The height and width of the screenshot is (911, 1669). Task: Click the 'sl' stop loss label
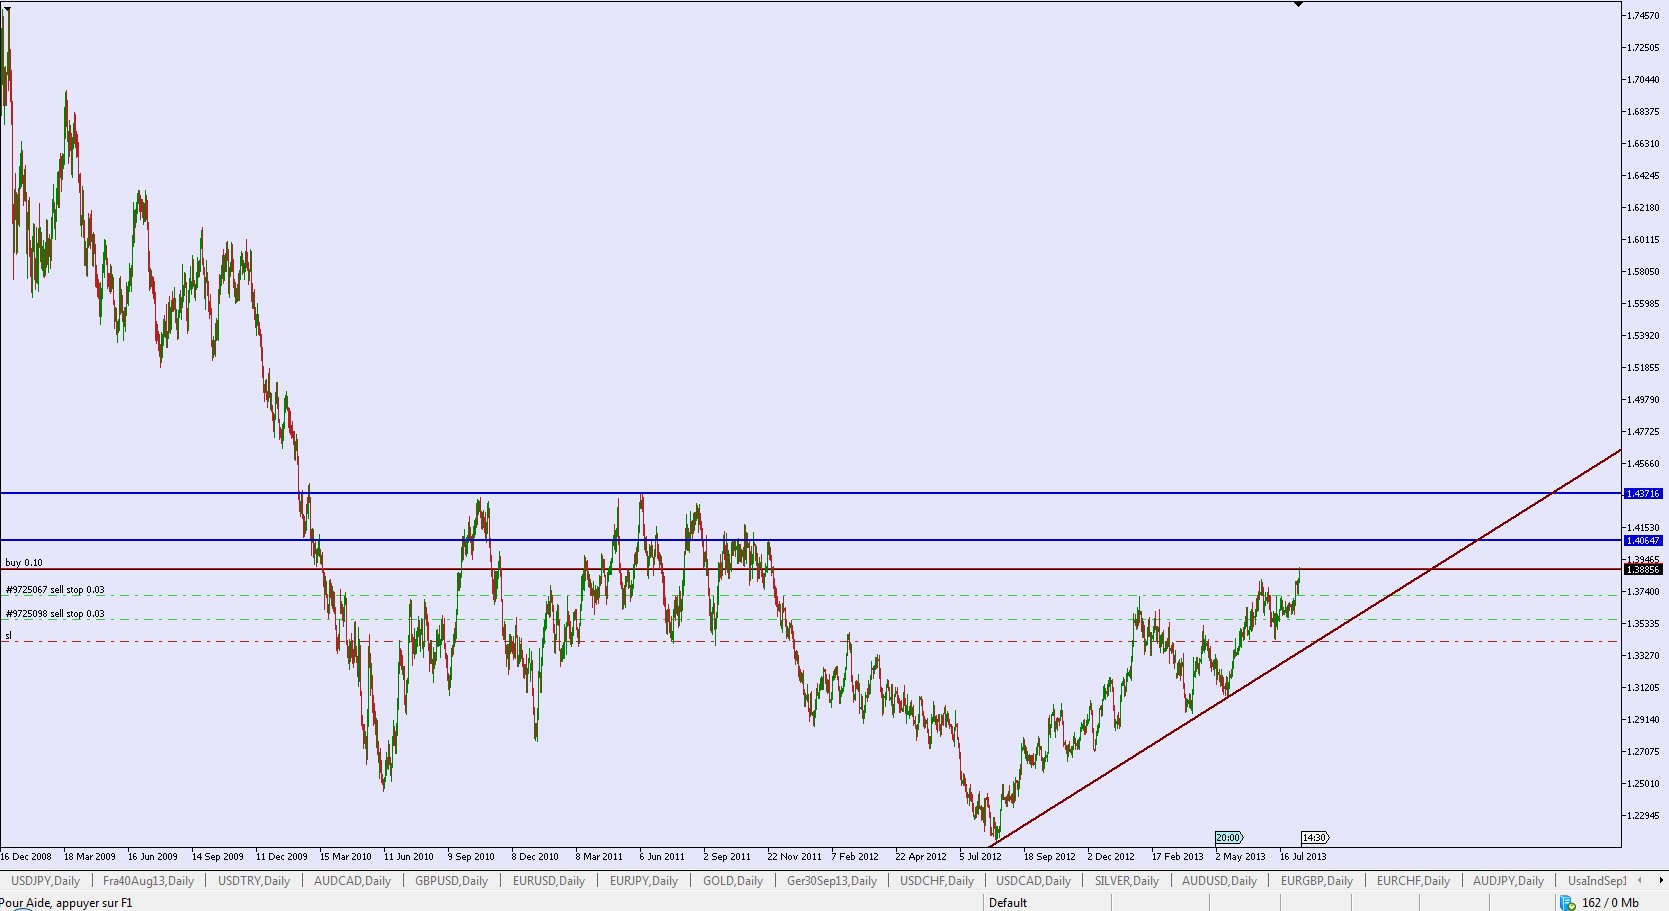(x=8, y=636)
